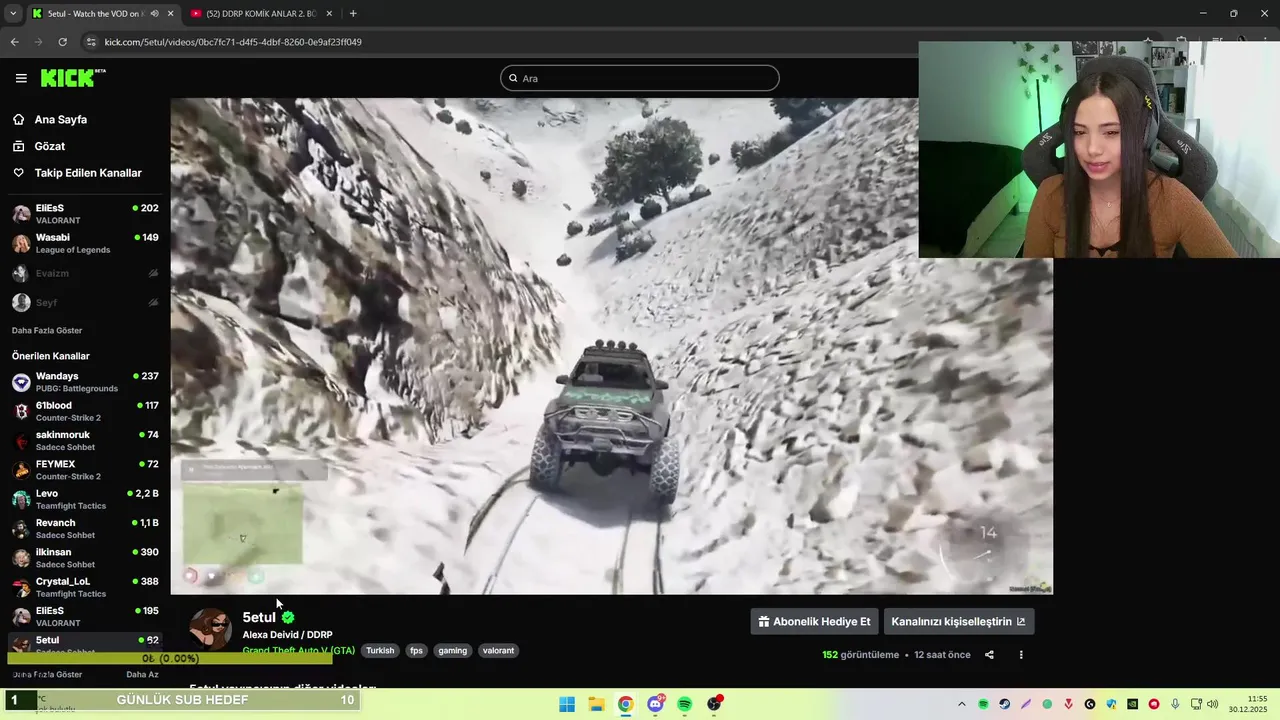Click the Steam tray icon
The height and width of the screenshot is (720, 1280).
(1005, 704)
